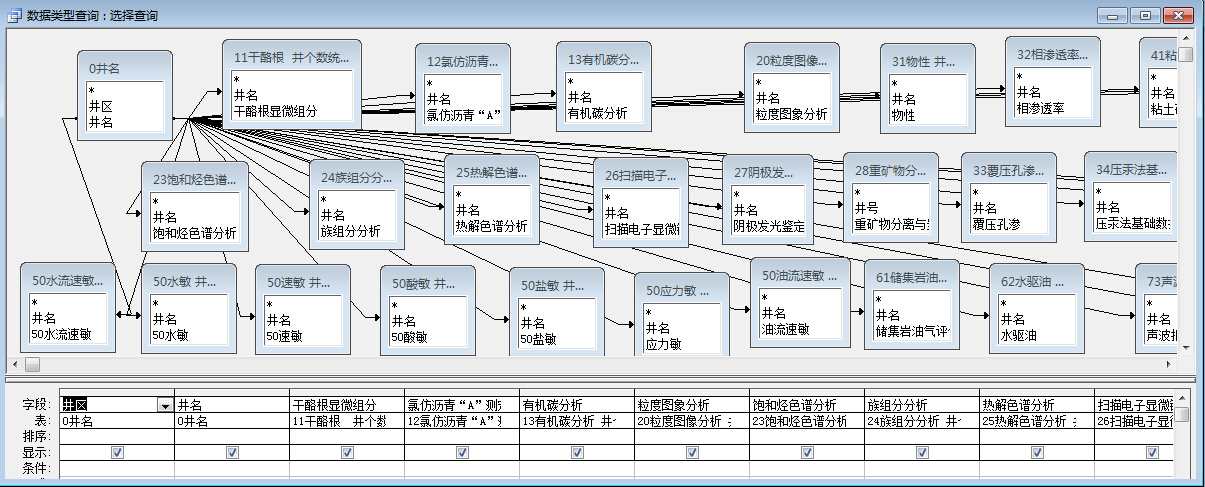Select 阴极发光鉴定 field in 27阴极发 table
Image resolution: width=1205 pixels, height=487 pixels.
(768, 226)
